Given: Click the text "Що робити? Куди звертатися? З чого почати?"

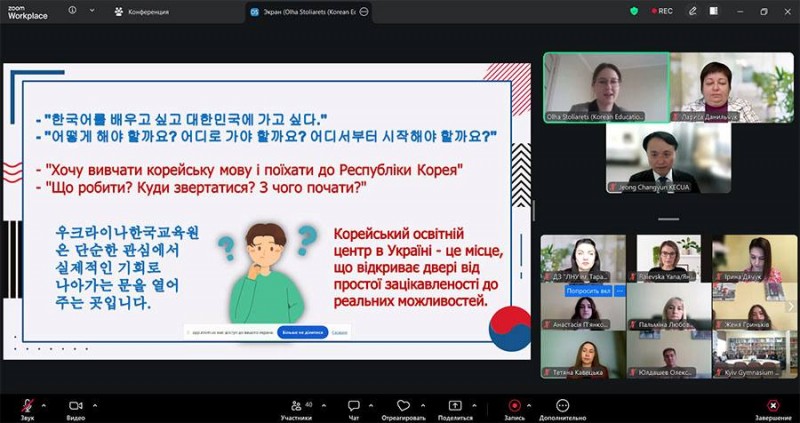Looking at the screenshot, I should 206,187.
